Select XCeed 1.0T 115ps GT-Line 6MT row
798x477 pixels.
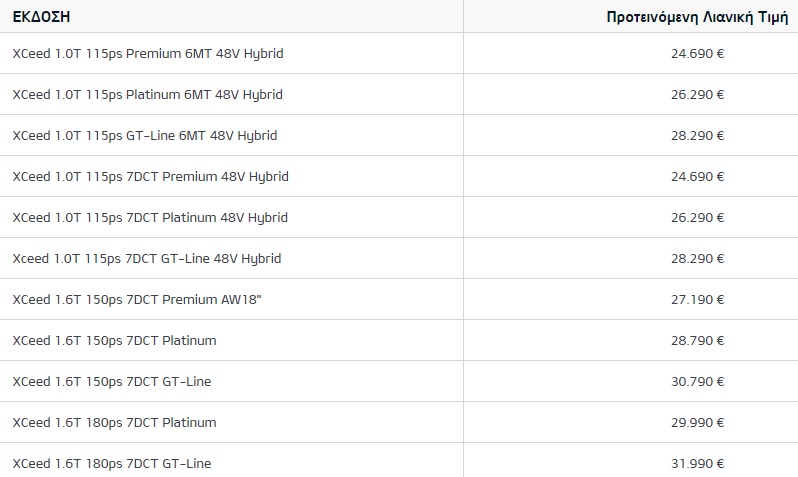click(x=144, y=135)
